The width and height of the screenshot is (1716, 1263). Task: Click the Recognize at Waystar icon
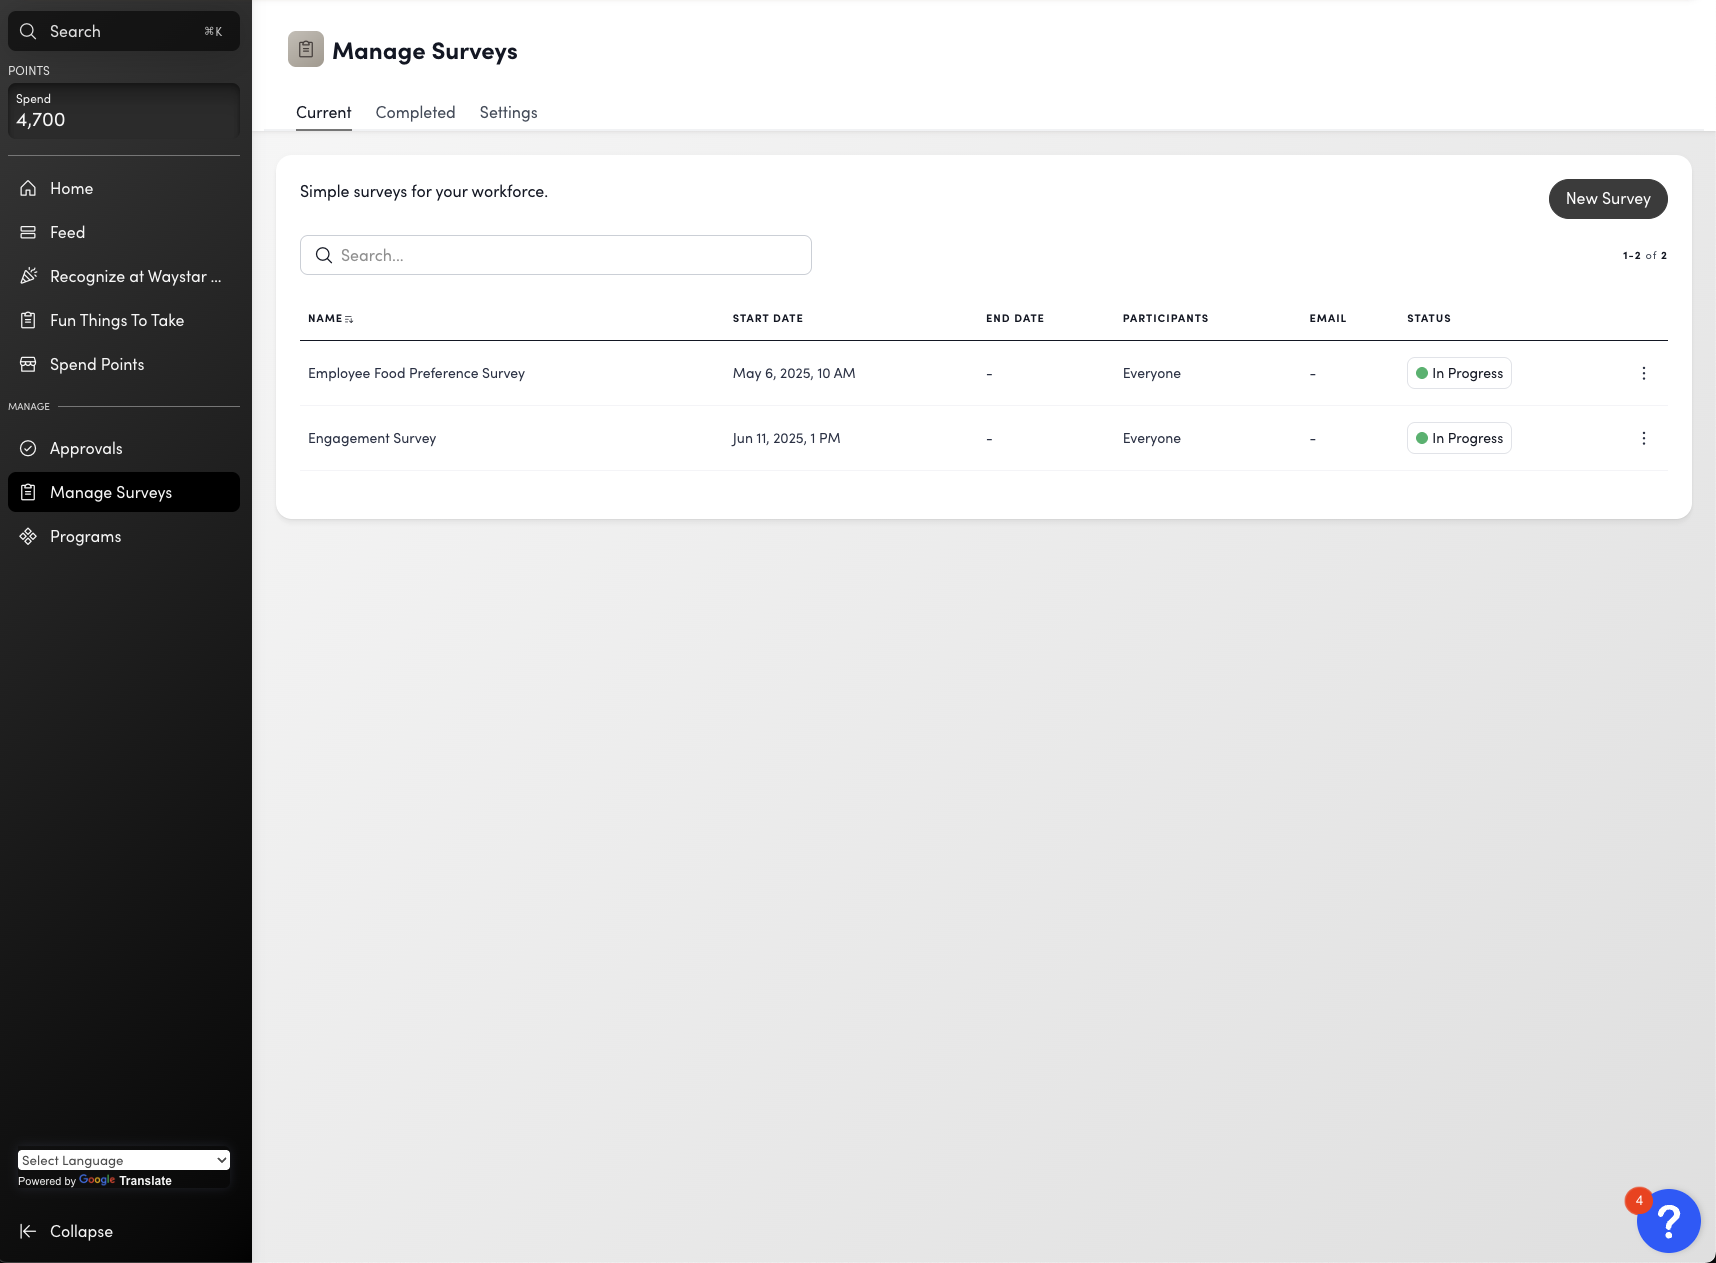click(29, 276)
